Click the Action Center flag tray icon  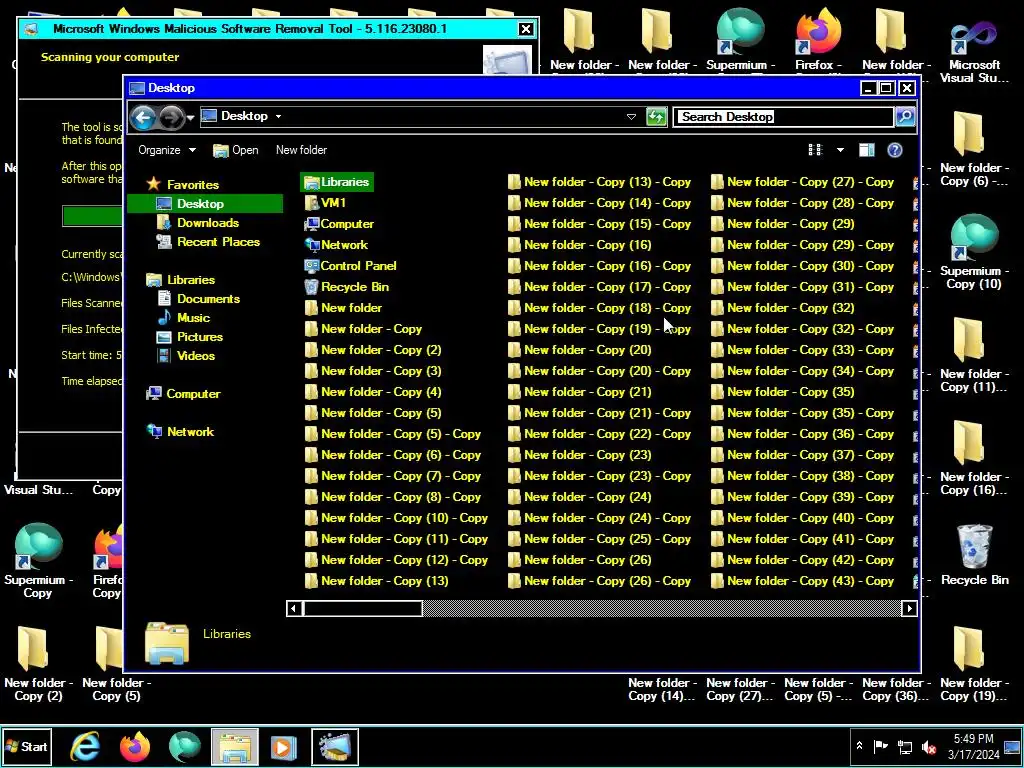[x=880, y=746]
